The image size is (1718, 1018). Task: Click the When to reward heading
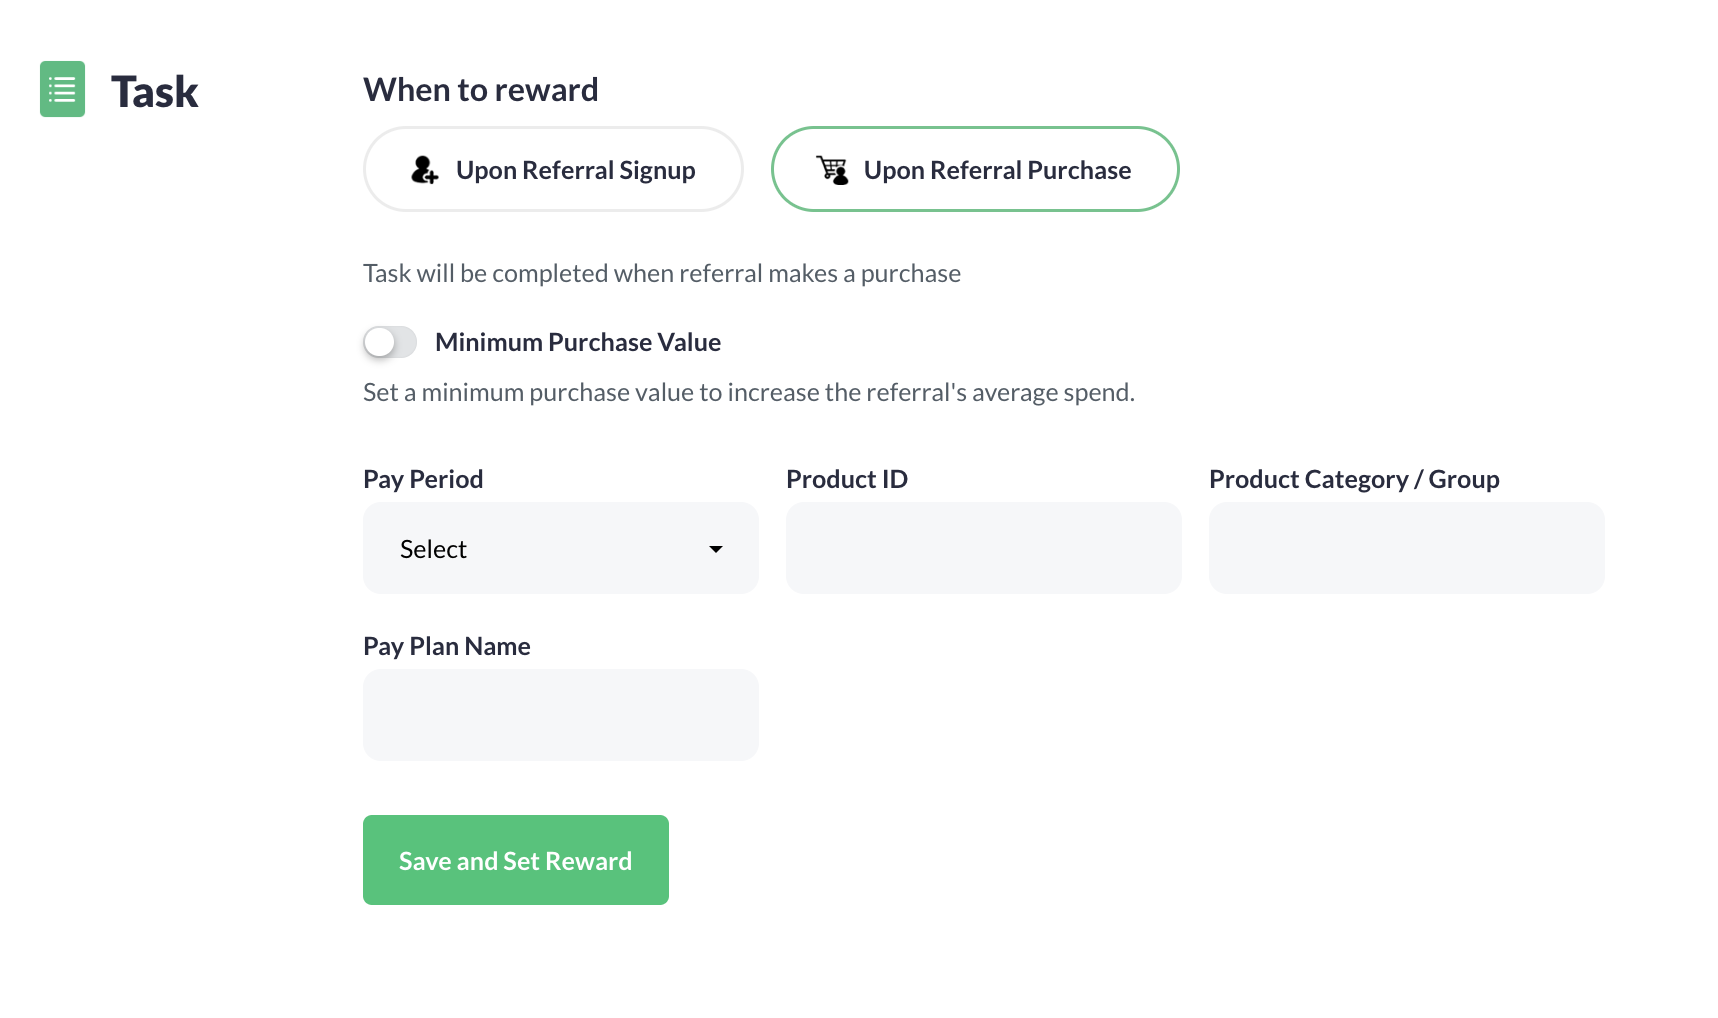(480, 89)
